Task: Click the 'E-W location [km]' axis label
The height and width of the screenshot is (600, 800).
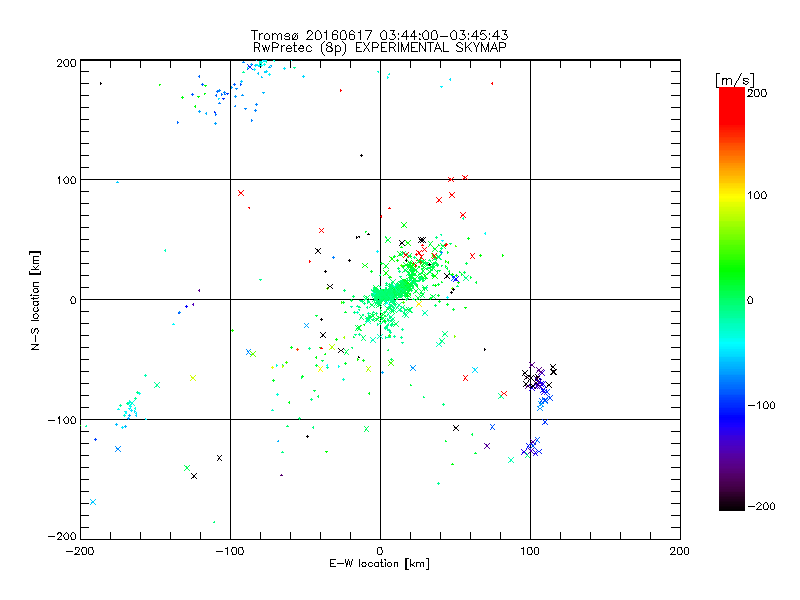Action: [379, 564]
